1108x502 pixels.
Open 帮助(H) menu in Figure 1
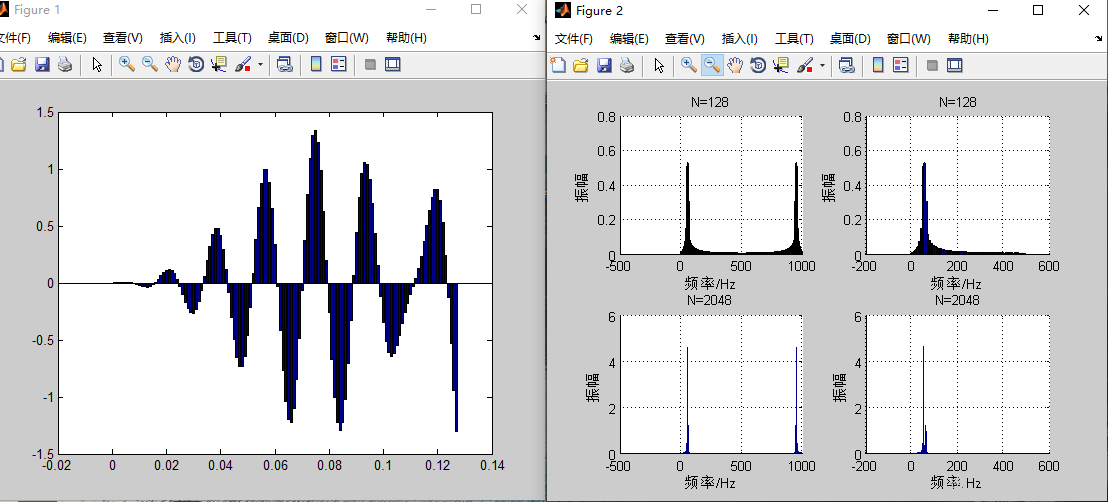pos(406,38)
